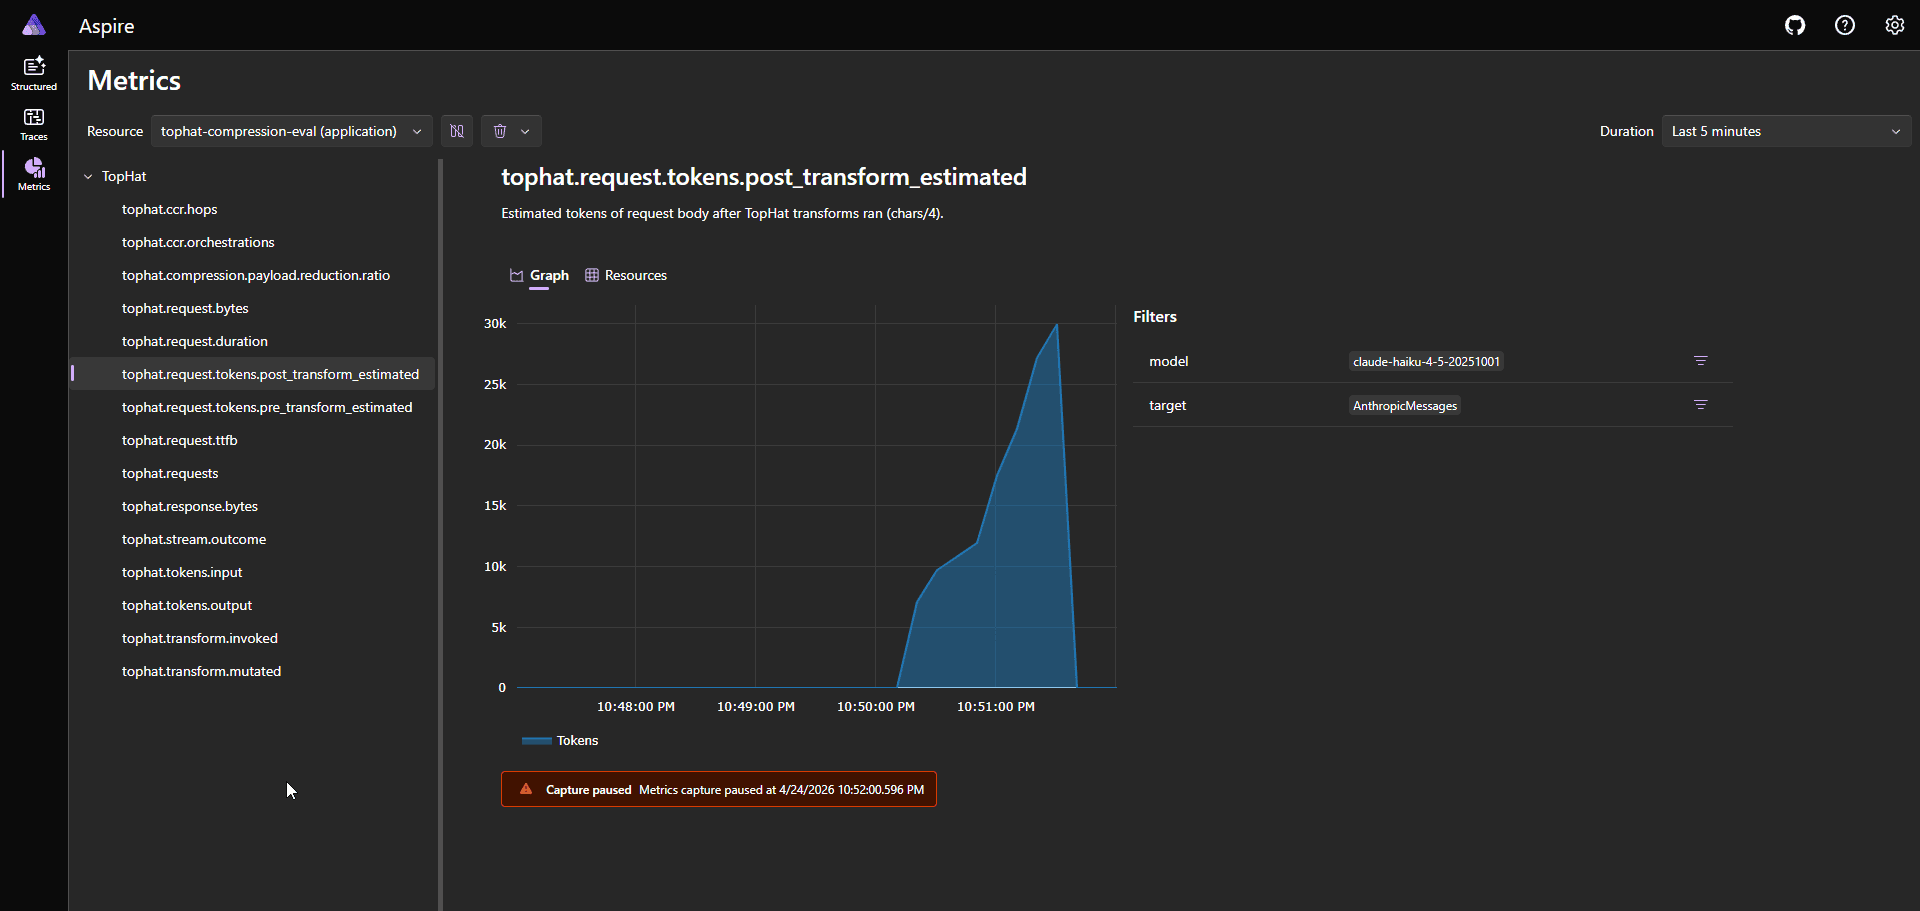Click the Aspire logo icon
1920x911 pixels.
click(34, 25)
